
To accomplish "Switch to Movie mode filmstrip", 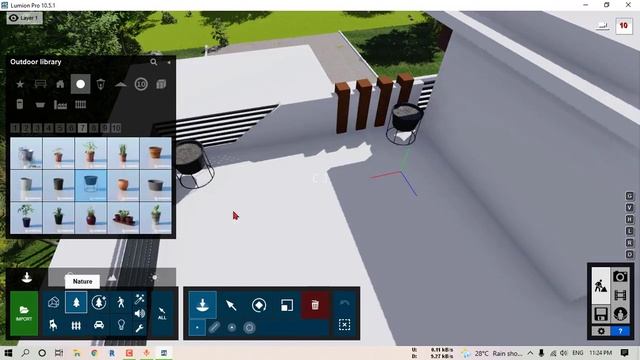I will (x=620, y=295).
